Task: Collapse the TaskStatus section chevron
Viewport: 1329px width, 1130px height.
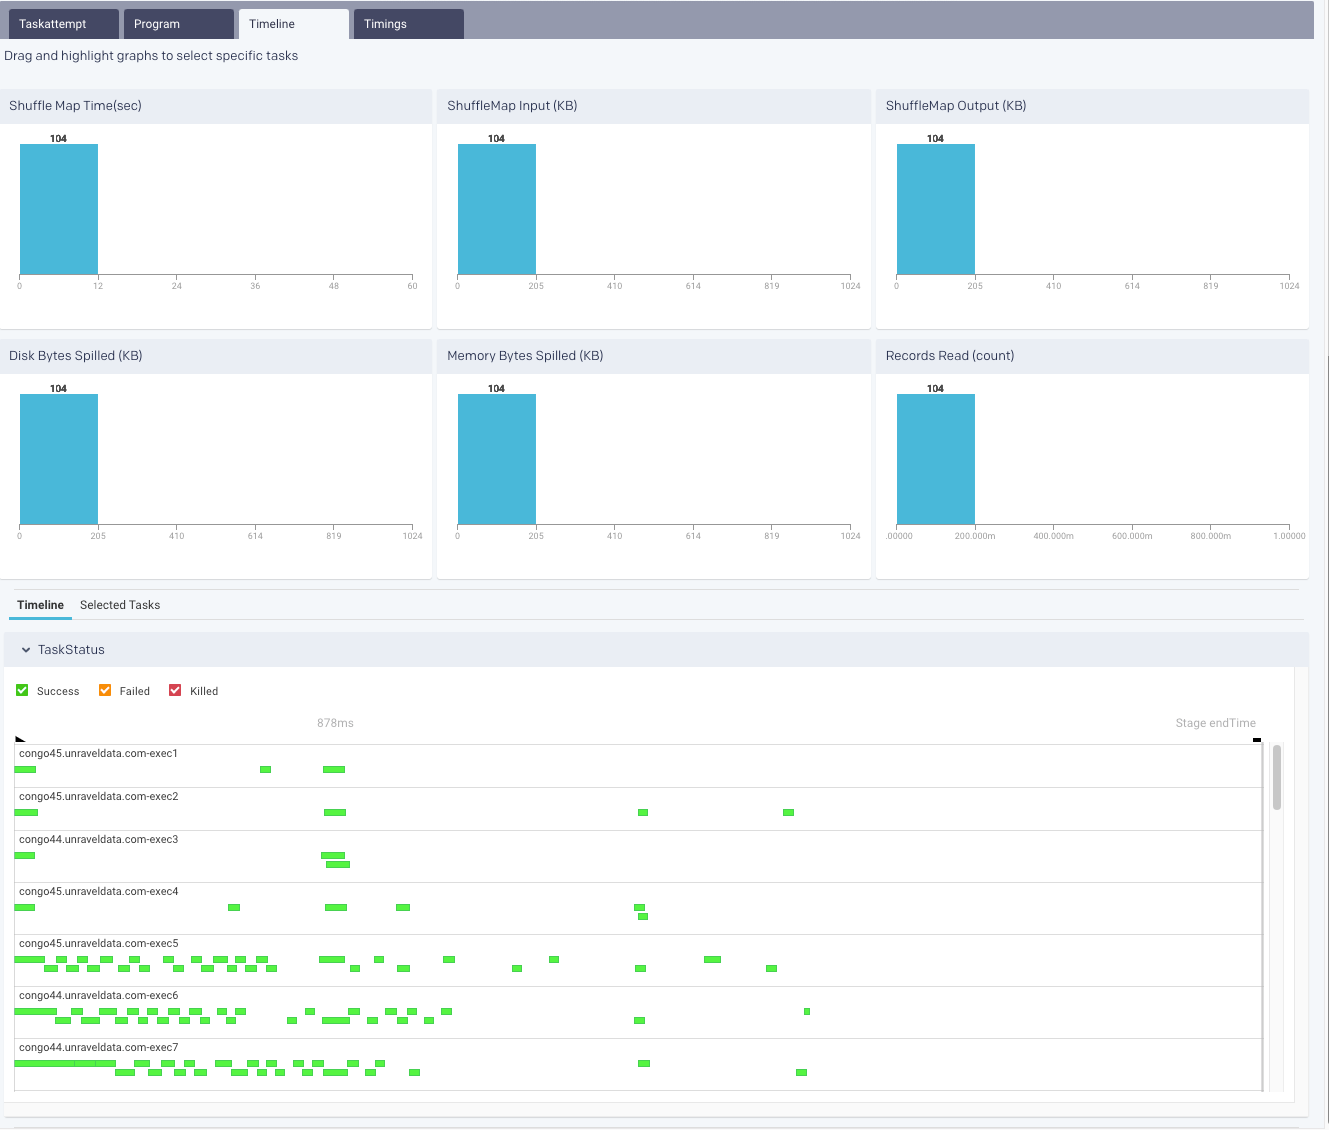Action: tap(26, 650)
